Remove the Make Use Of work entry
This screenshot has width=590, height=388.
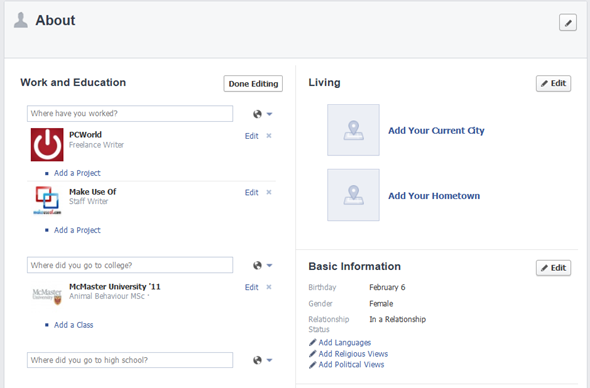click(x=269, y=192)
